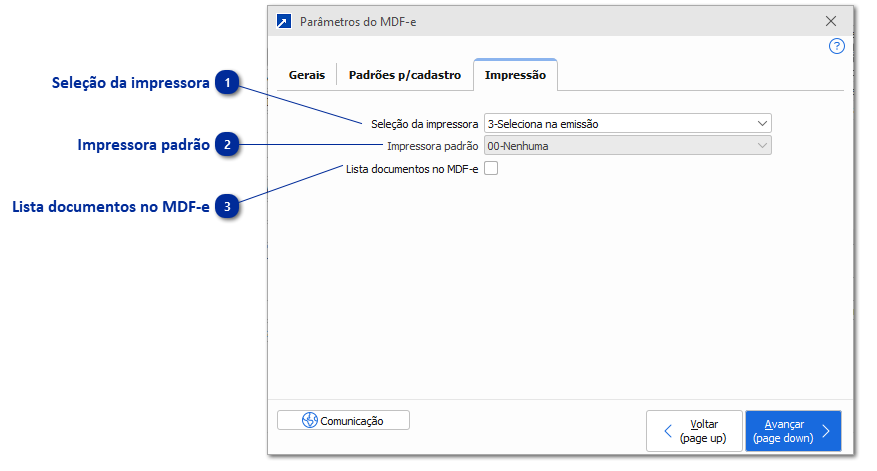Click numbered callout marker 1
Screen dimensions: 877x471
229,83
